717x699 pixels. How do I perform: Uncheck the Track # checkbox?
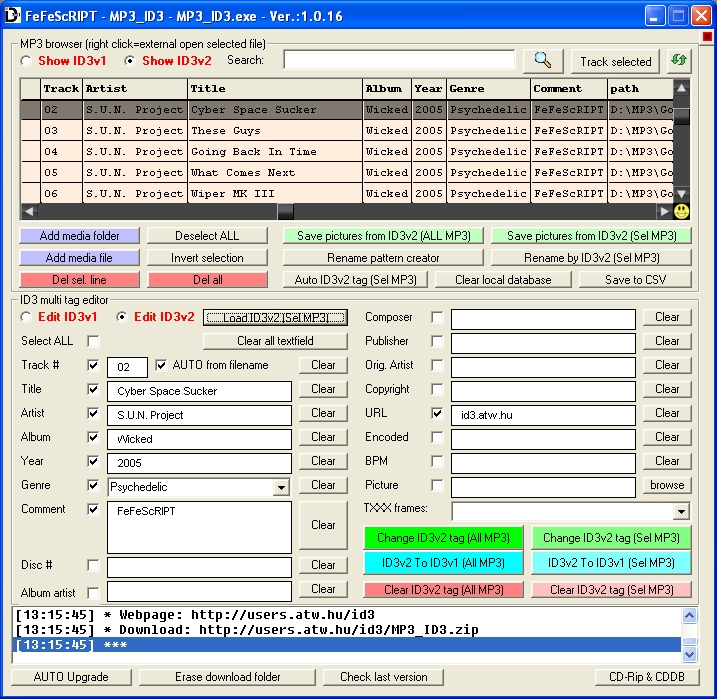(x=93, y=365)
